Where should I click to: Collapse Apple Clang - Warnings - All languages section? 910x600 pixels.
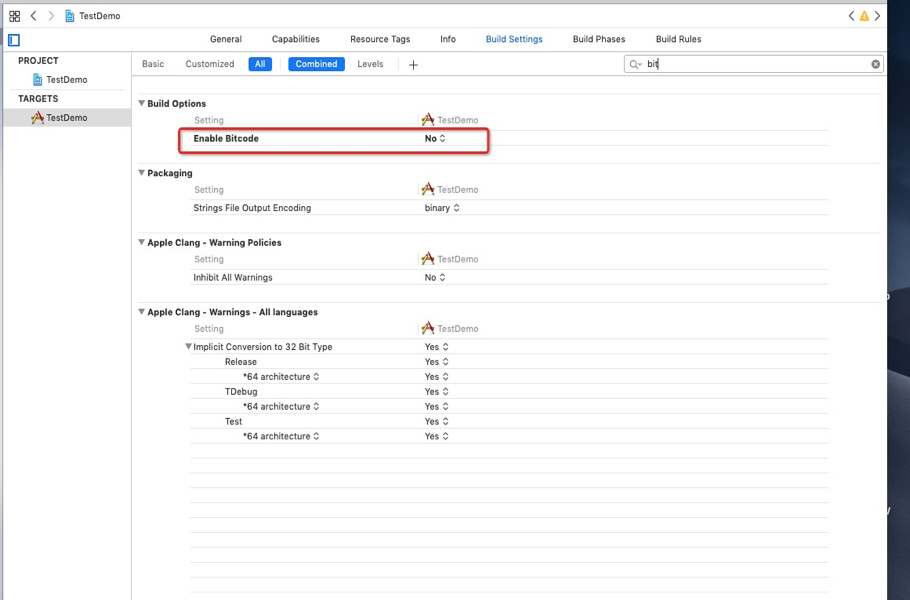click(x=141, y=312)
